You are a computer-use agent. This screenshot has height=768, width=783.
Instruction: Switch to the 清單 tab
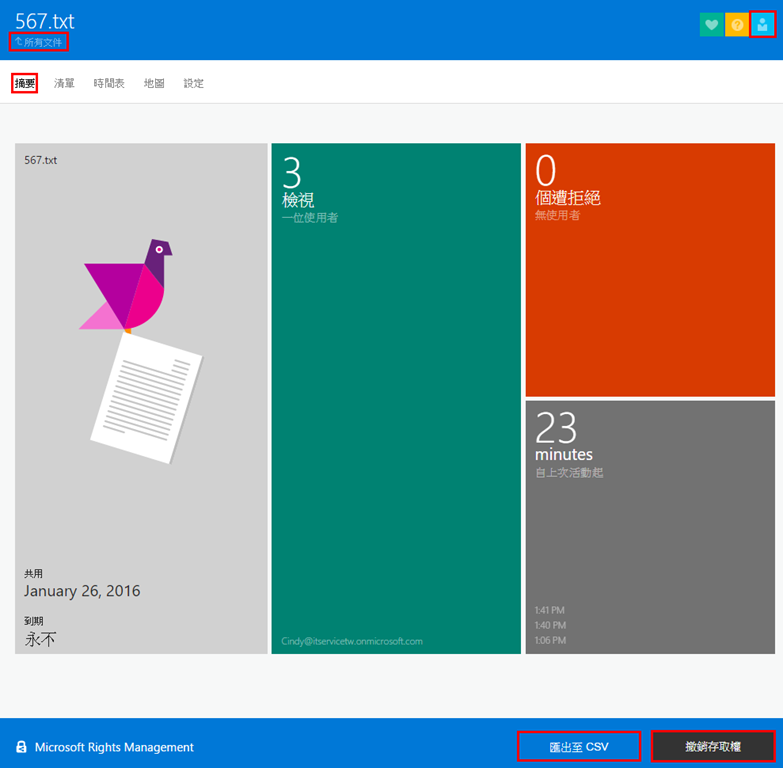click(64, 83)
